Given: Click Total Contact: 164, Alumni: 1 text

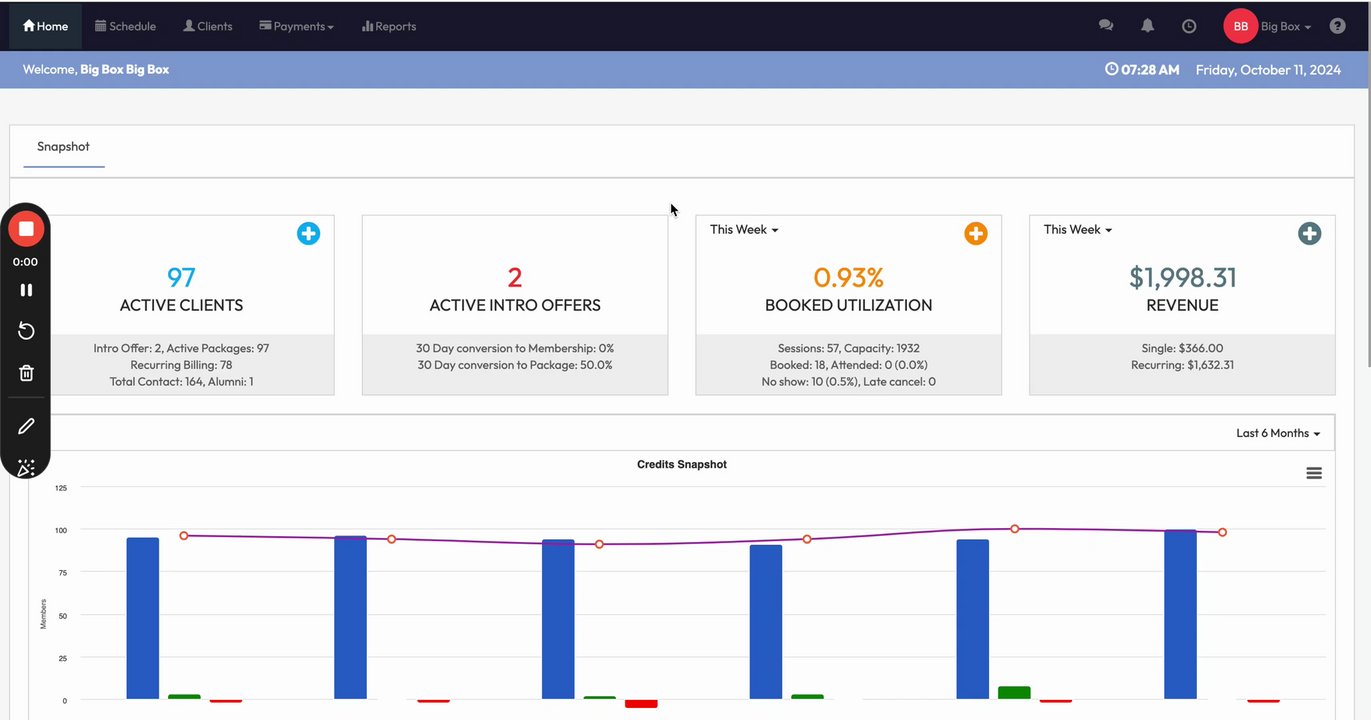Looking at the screenshot, I should pyautogui.click(x=181, y=381).
